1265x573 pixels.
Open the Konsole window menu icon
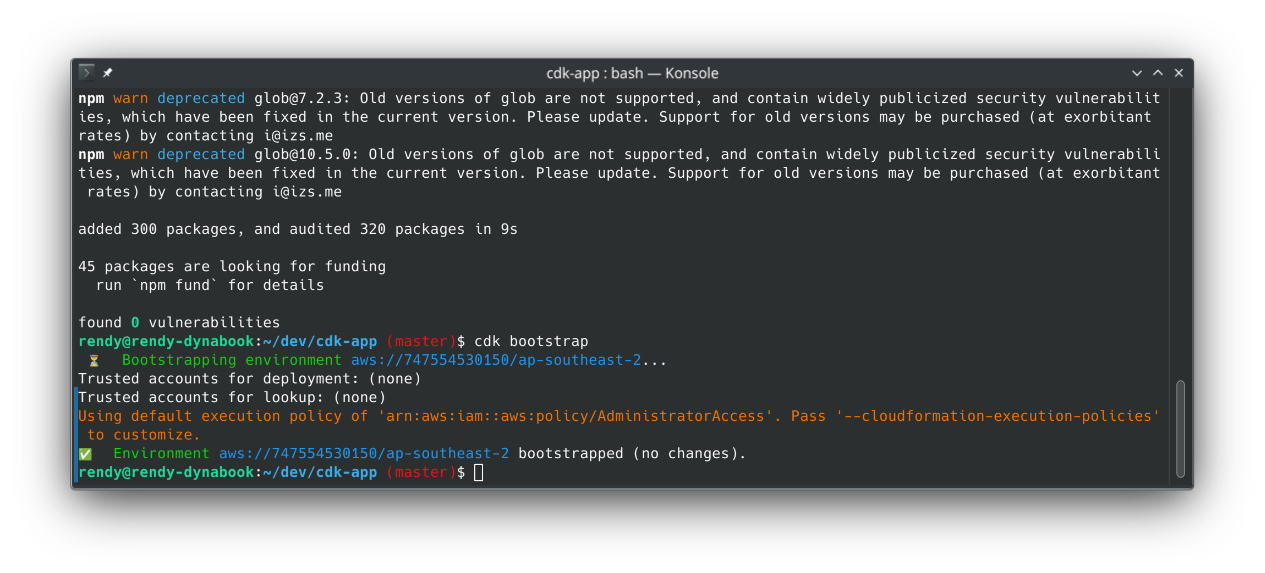coord(87,73)
